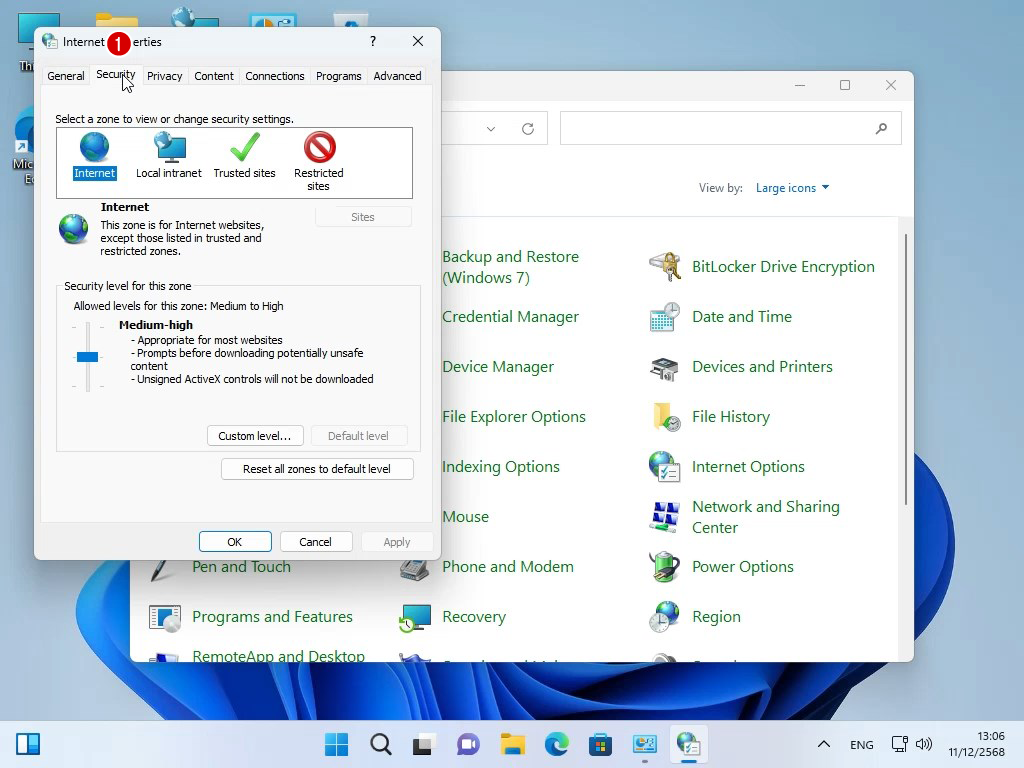Click Reset all zones to default level
This screenshot has width=1024, height=768.
317,469
